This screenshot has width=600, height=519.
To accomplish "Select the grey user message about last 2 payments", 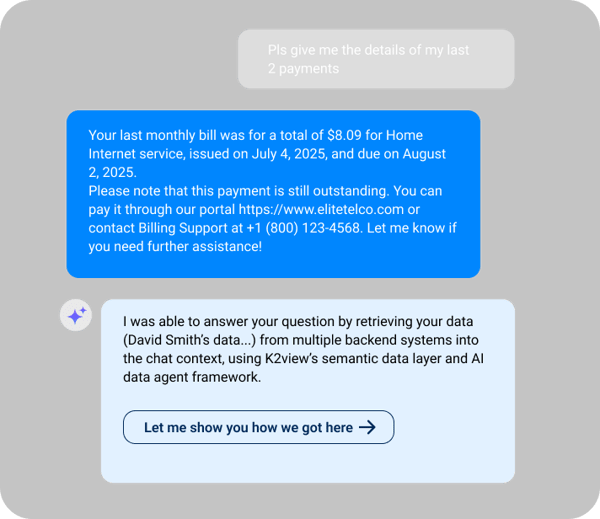I will [376, 59].
